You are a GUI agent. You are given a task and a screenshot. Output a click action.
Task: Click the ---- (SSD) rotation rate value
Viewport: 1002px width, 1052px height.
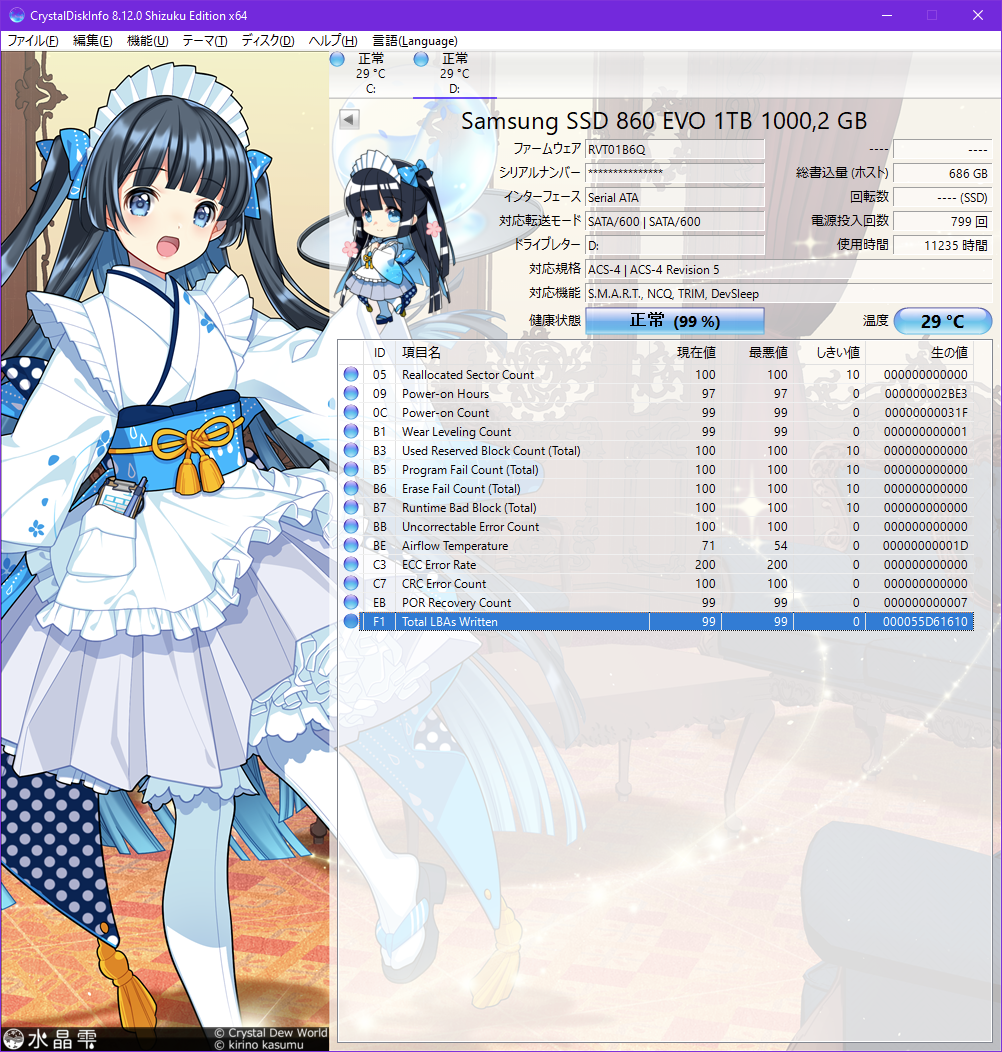point(943,197)
